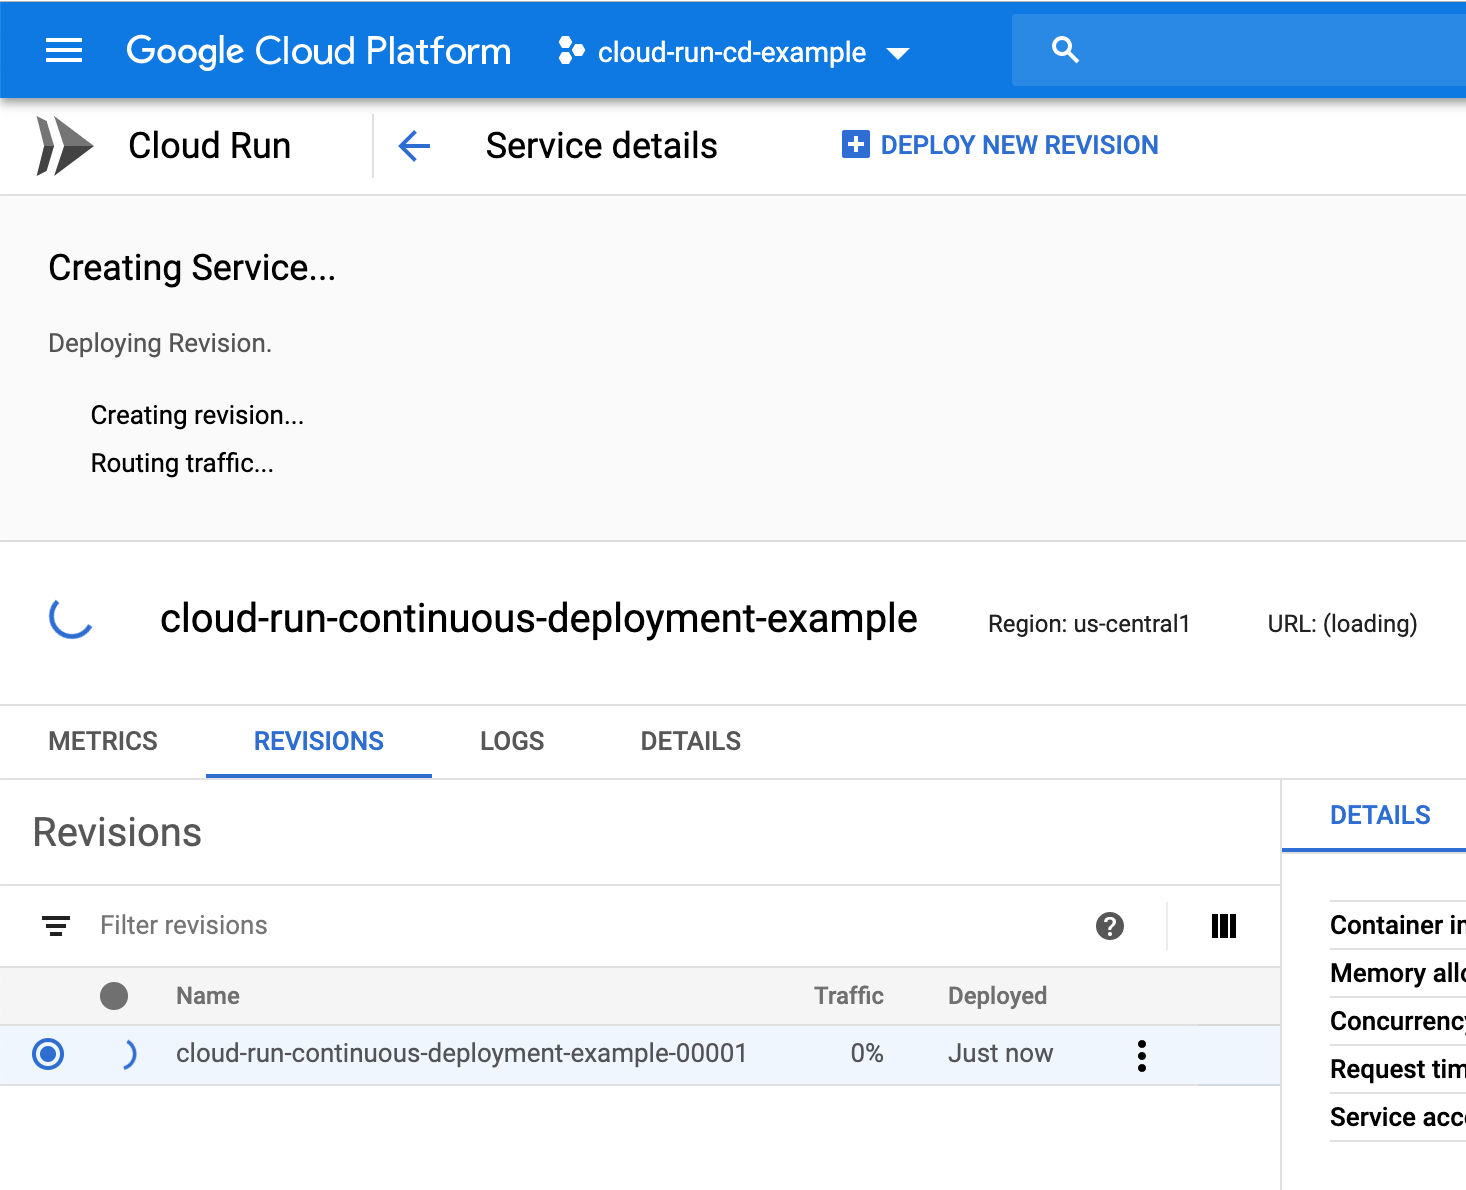Select the radio button for revision 00001
Viewport: 1466px width, 1190px height.
pos(48,1054)
